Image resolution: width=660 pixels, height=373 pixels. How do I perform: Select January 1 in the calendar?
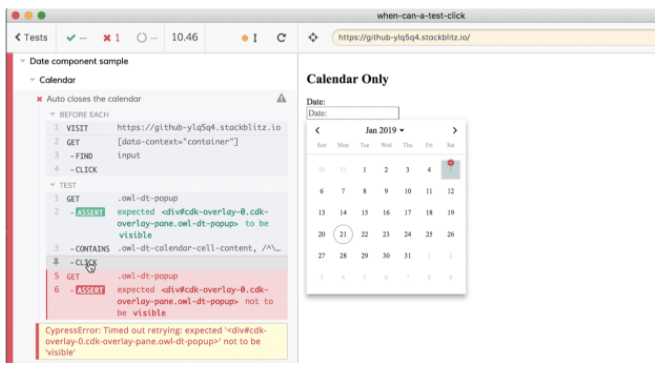point(365,170)
